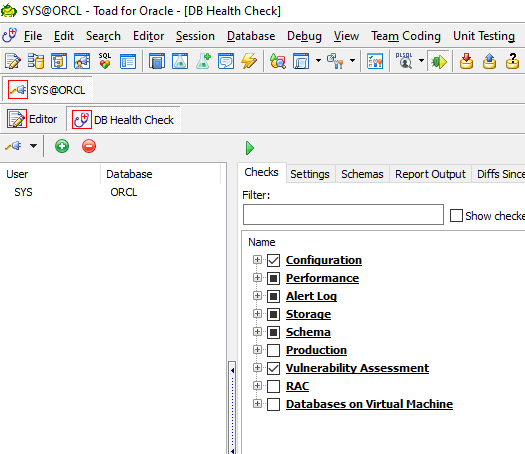Image resolution: width=525 pixels, height=454 pixels.
Task: Check Databases on Virtual Machine checkbox
Action: pos(274,404)
